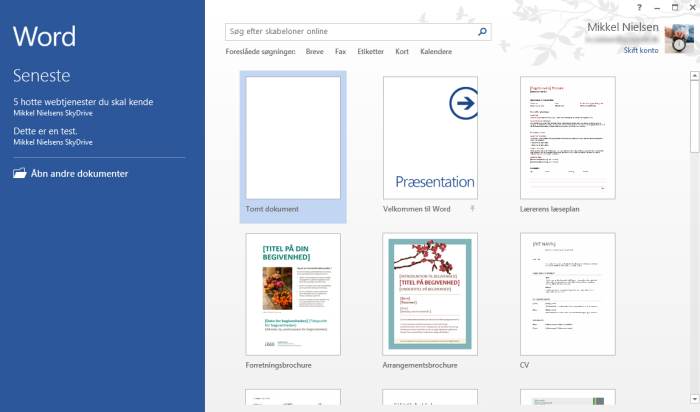Image resolution: width=700 pixels, height=412 pixels.
Task: Select suggested search Kort
Action: 402,51
